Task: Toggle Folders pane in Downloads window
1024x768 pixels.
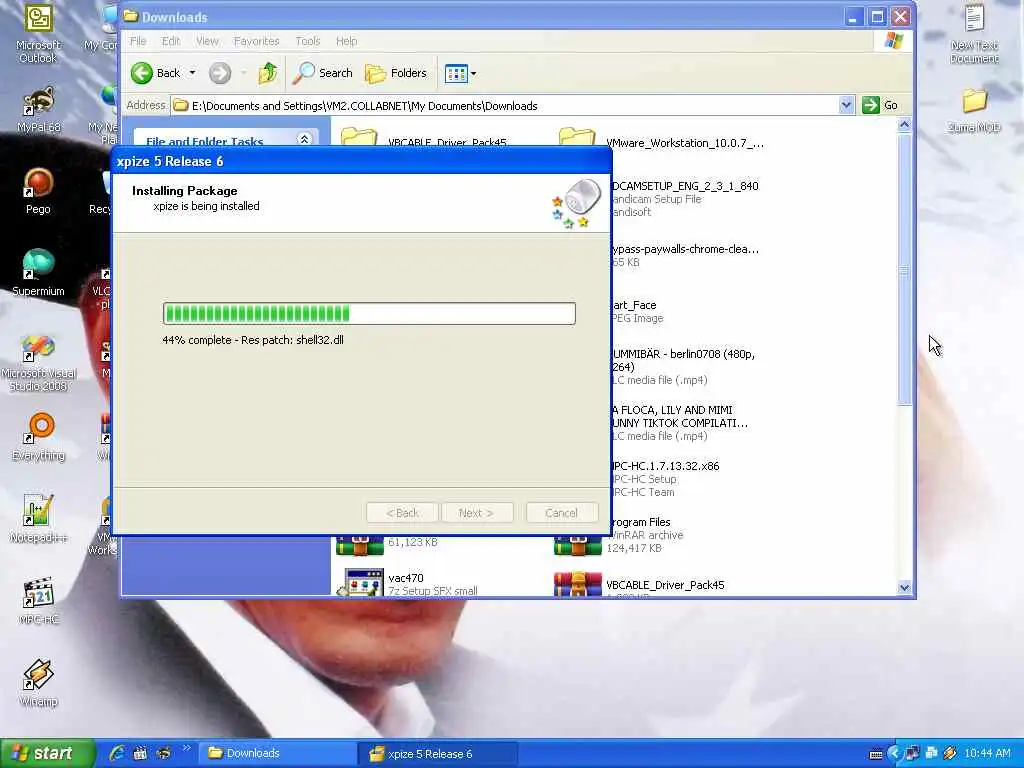Action: tap(396, 73)
